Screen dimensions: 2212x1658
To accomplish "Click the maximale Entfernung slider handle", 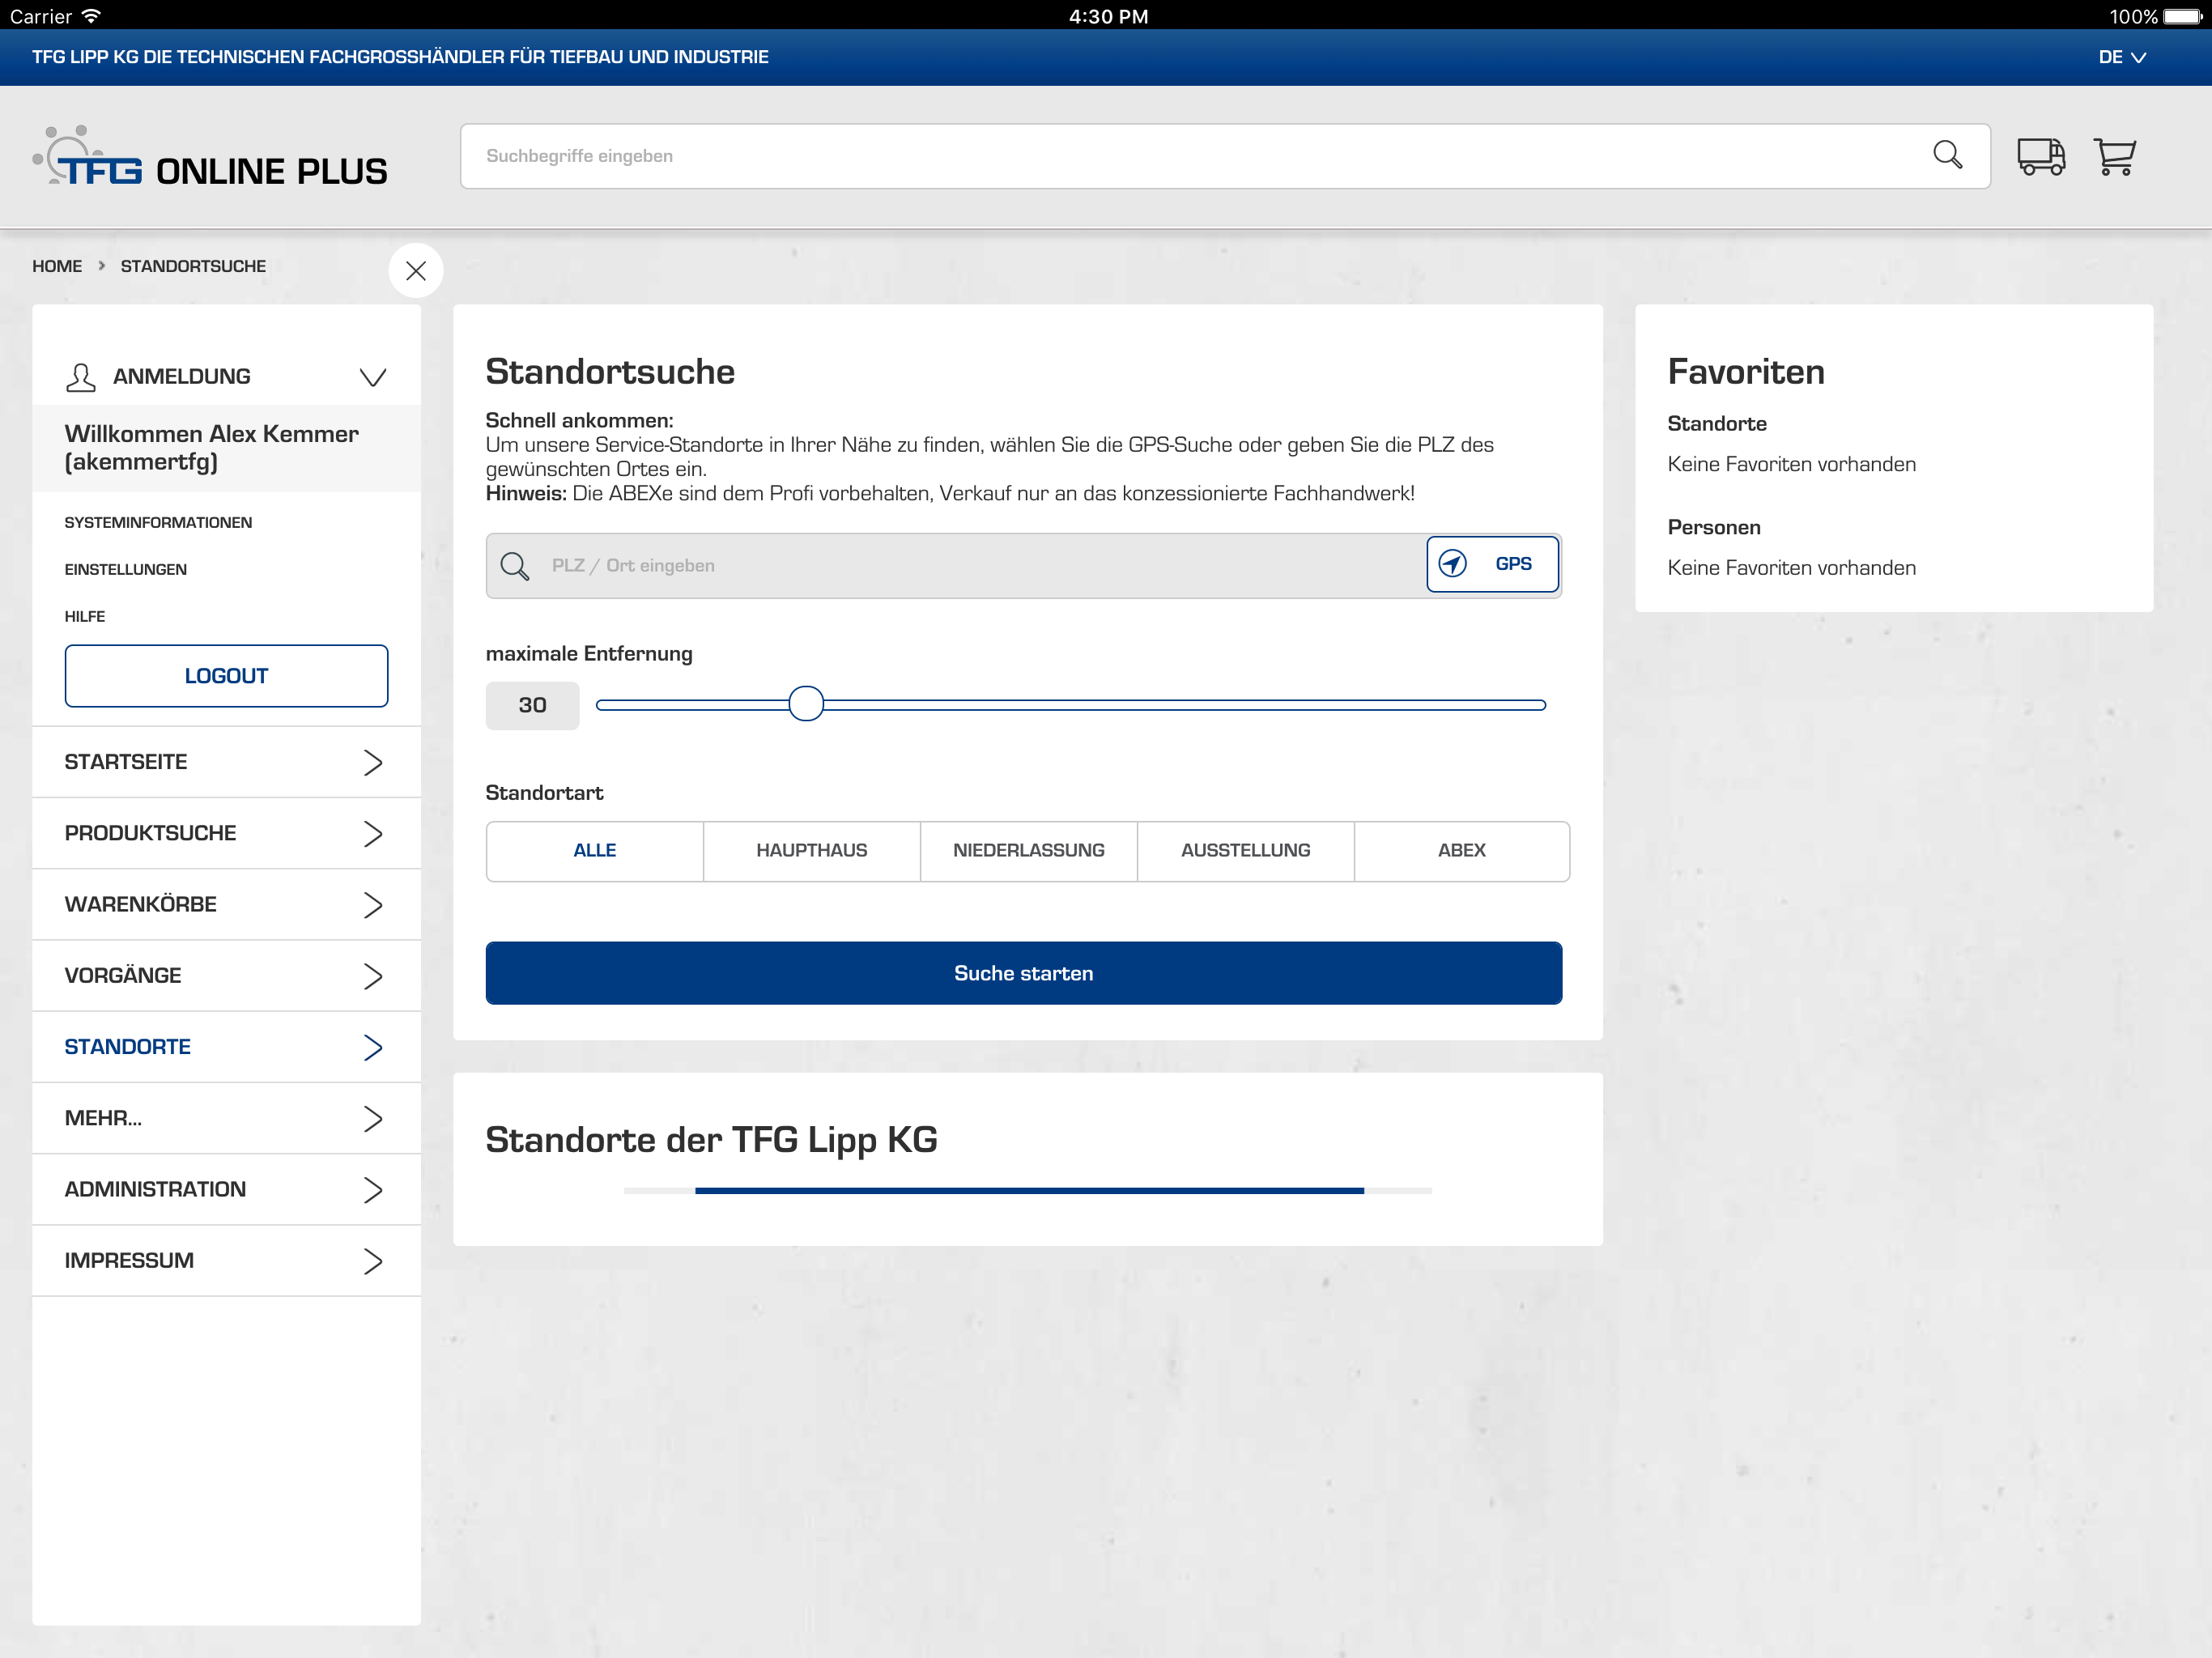I will click(806, 704).
